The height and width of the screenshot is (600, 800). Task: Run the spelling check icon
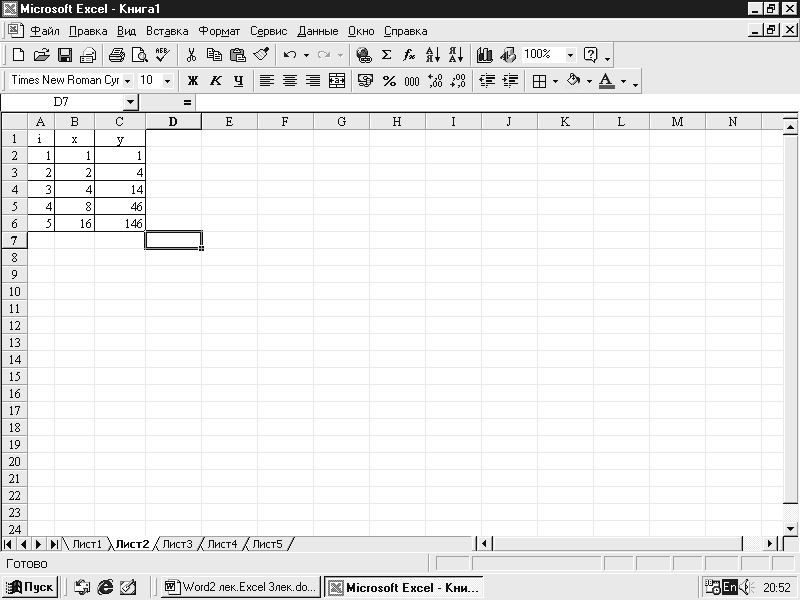click(x=162, y=55)
